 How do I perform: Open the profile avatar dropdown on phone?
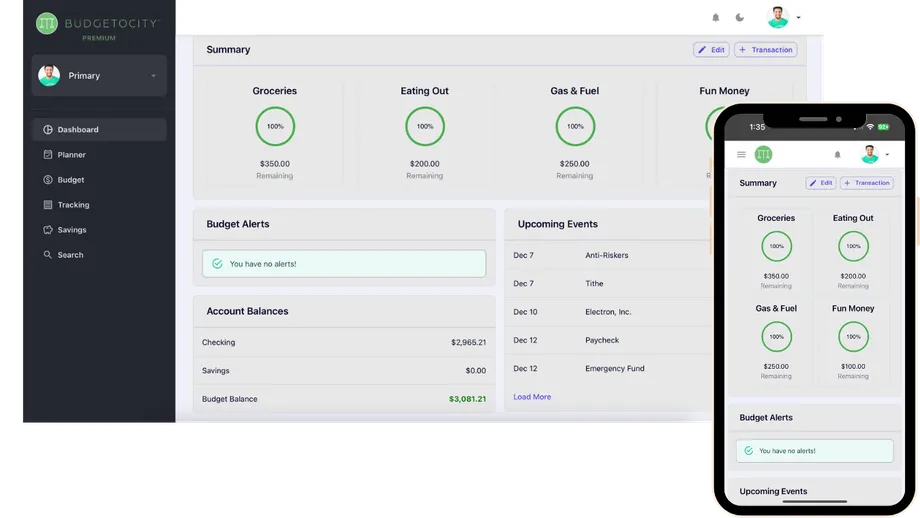pos(873,155)
